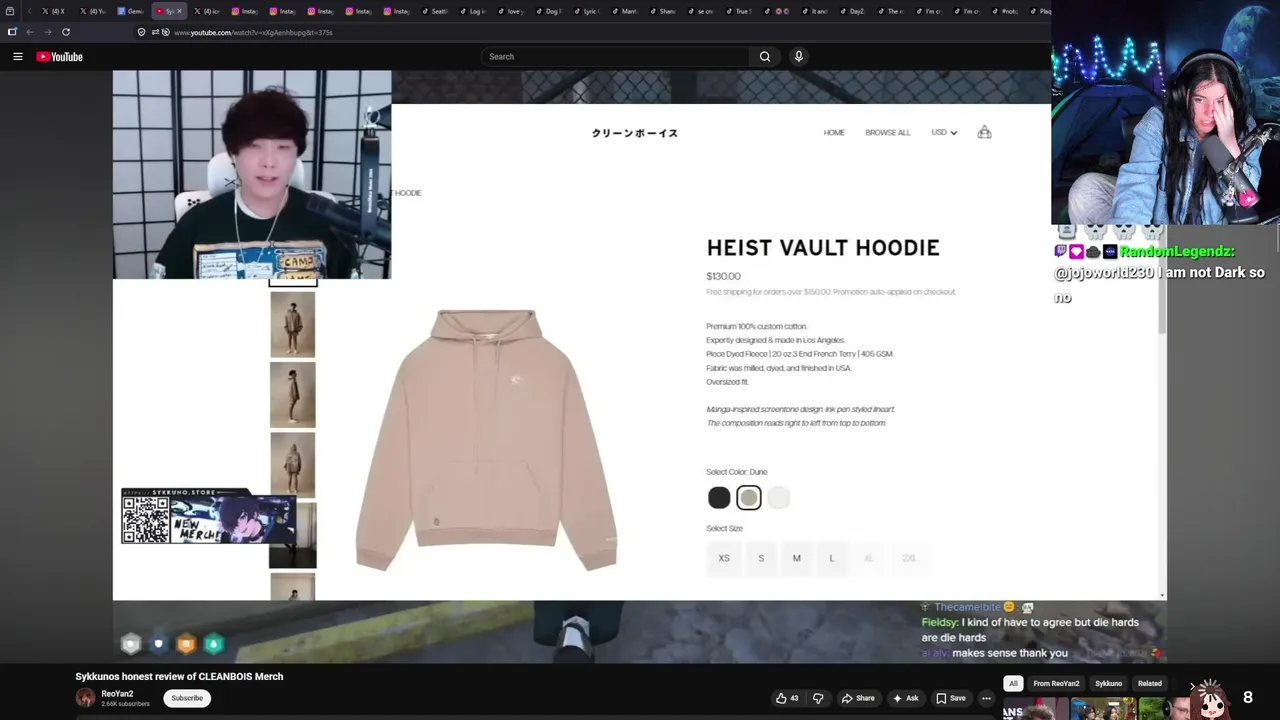Open the YouTube hamburger guide menu
Viewport: 1280px width, 720px height.
click(17, 57)
